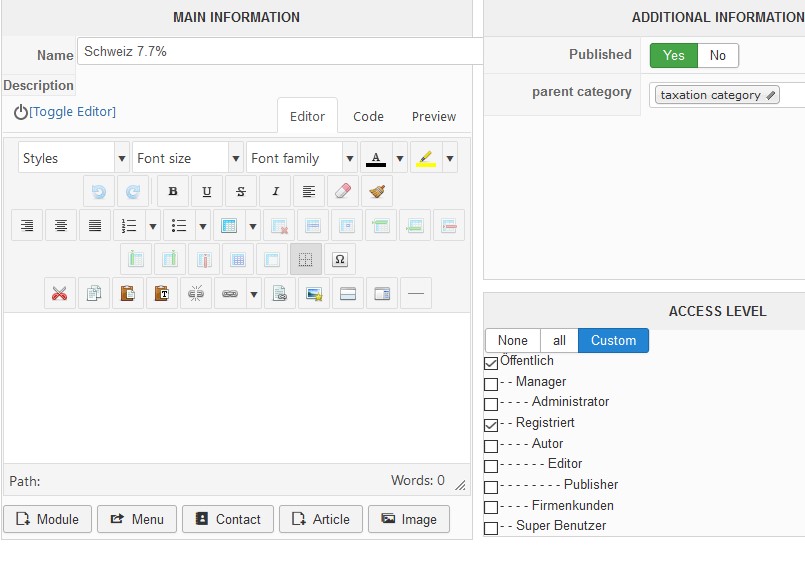
Task: Tick the Autor access checkbox
Action: point(491,446)
